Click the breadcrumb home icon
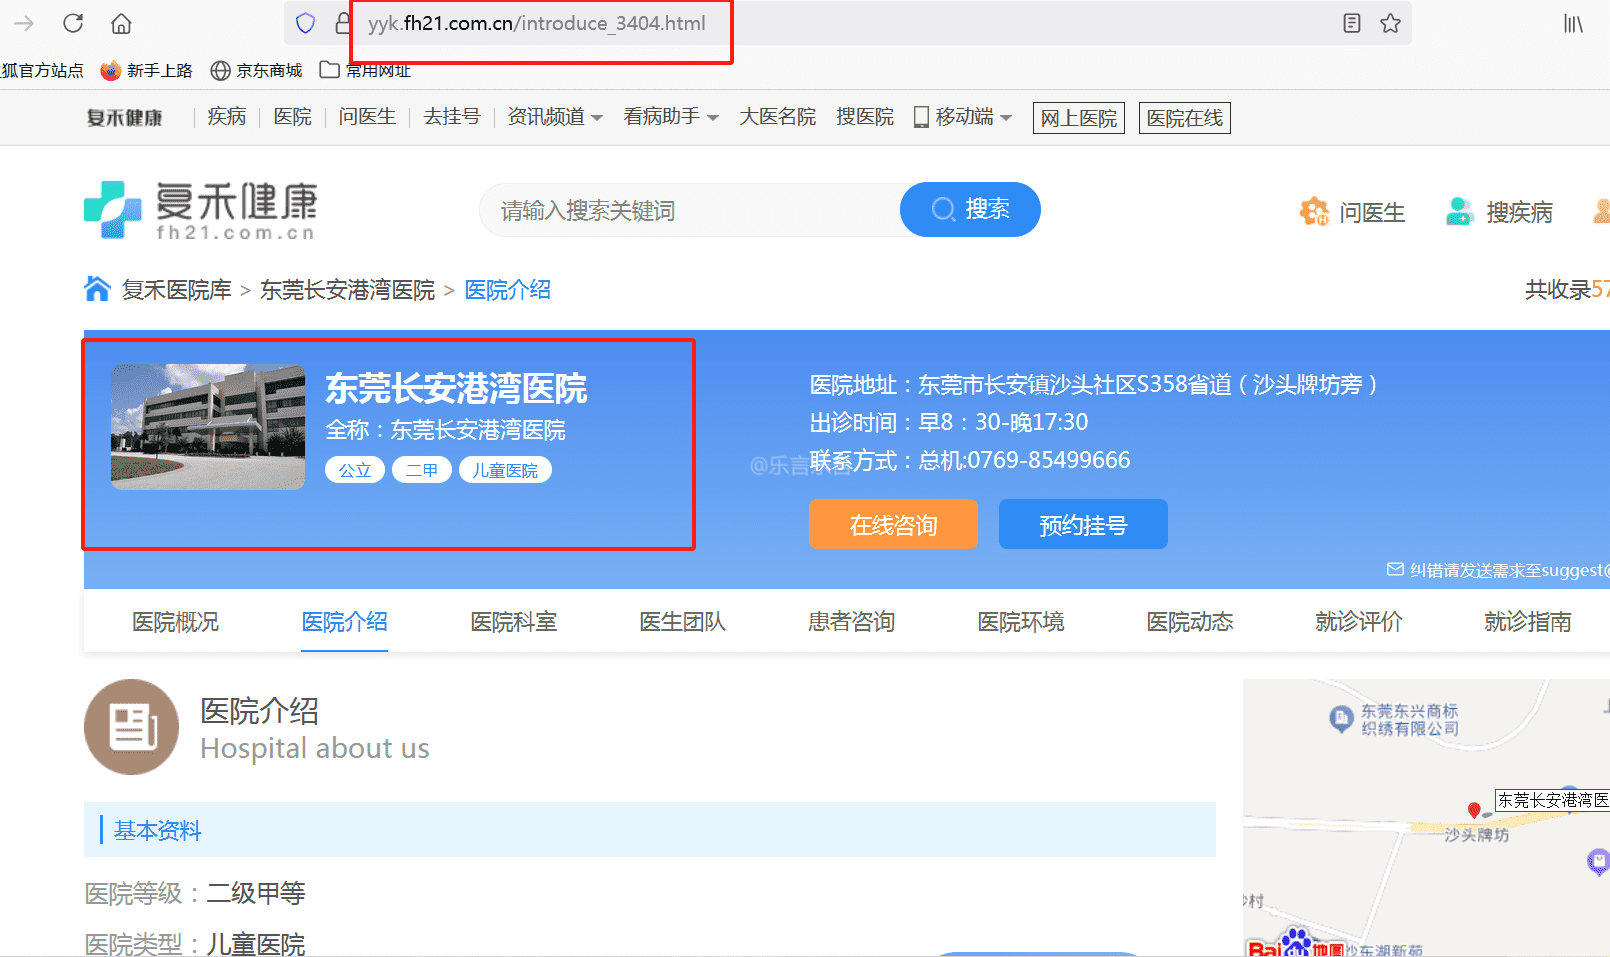Viewport: 1610px width, 957px height. (x=97, y=289)
